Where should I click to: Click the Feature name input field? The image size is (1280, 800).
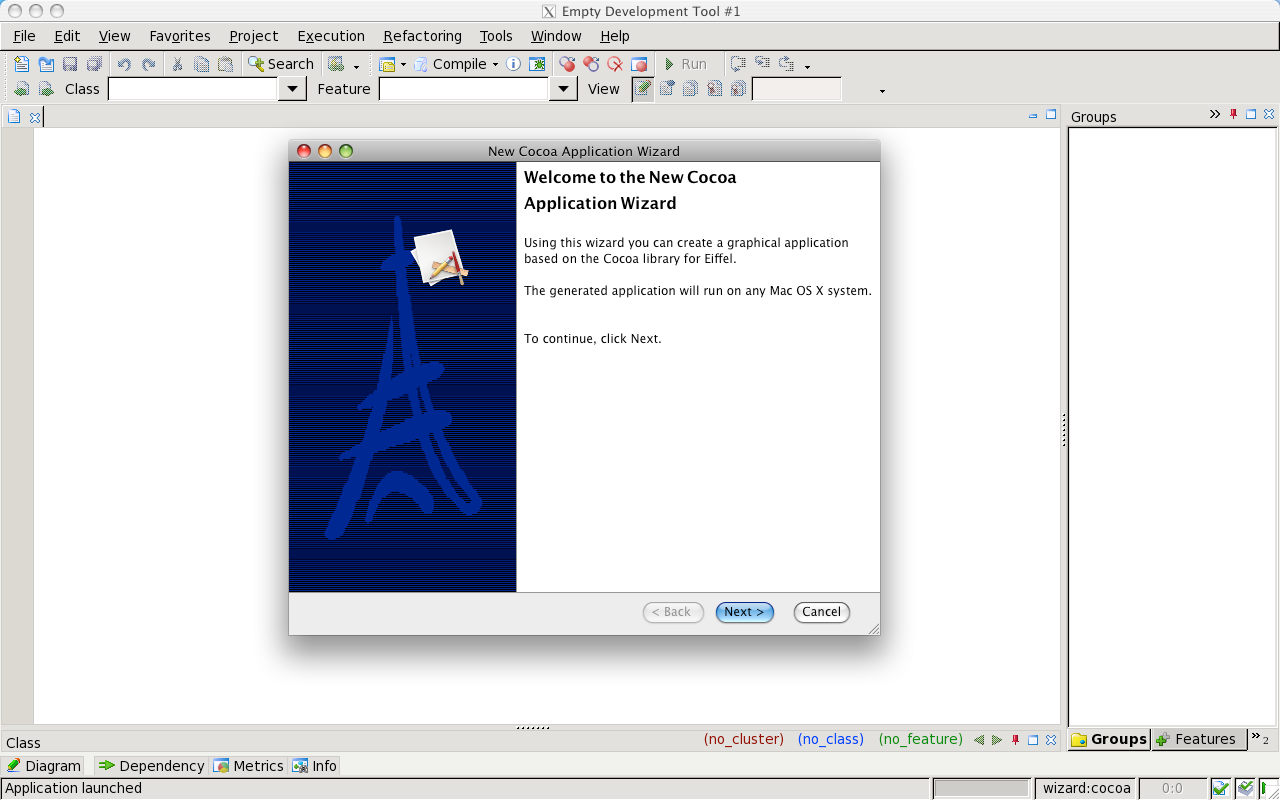pyautogui.click(x=464, y=89)
